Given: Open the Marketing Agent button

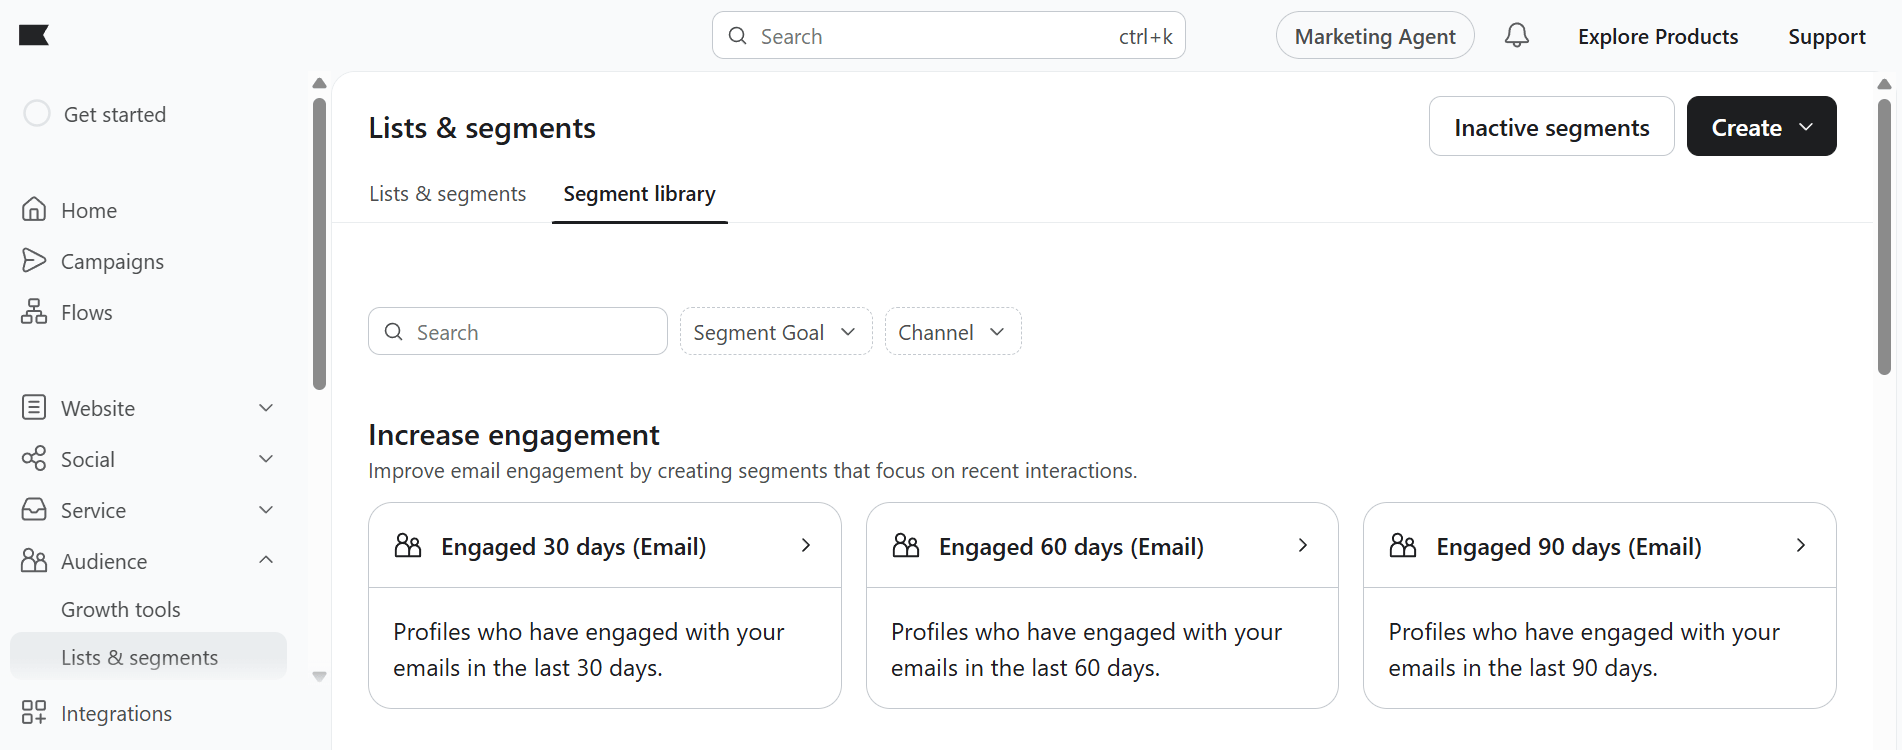Looking at the screenshot, I should pyautogui.click(x=1375, y=36).
